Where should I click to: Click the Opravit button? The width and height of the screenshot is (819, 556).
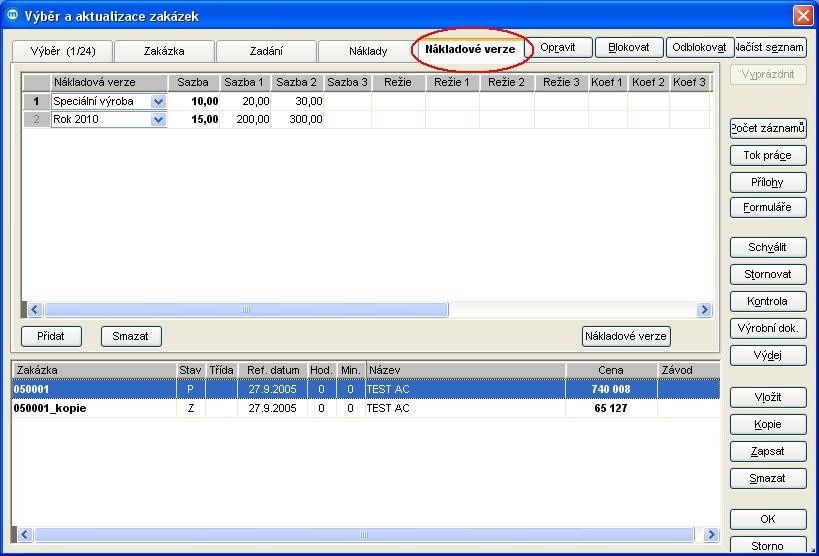tap(558, 48)
